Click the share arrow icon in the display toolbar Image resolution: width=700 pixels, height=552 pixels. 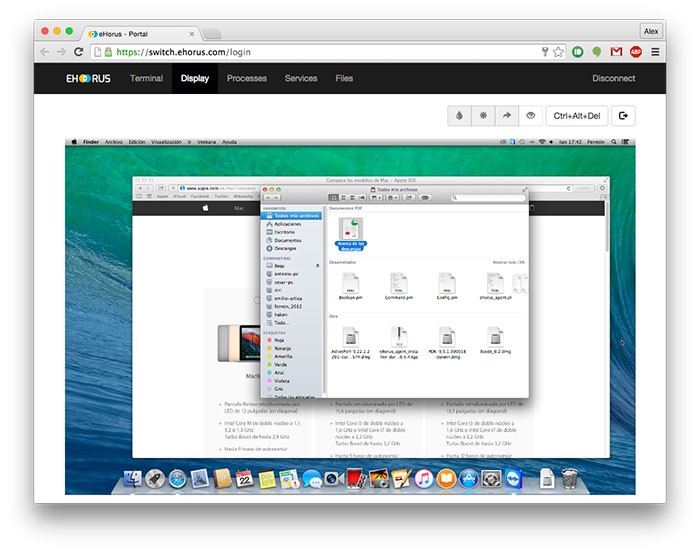click(x=507, y=116)
